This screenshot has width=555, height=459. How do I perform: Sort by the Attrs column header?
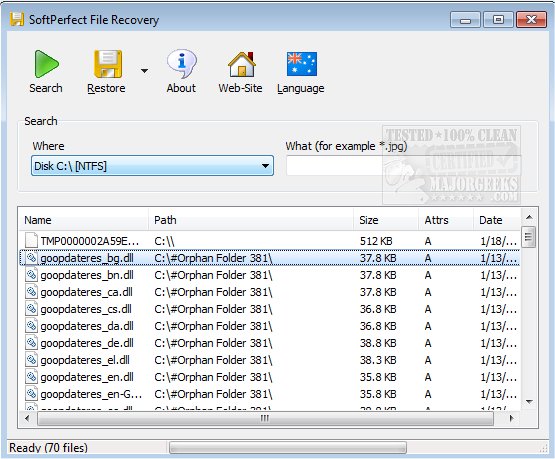pyautogui.click(x=446, y=220)
